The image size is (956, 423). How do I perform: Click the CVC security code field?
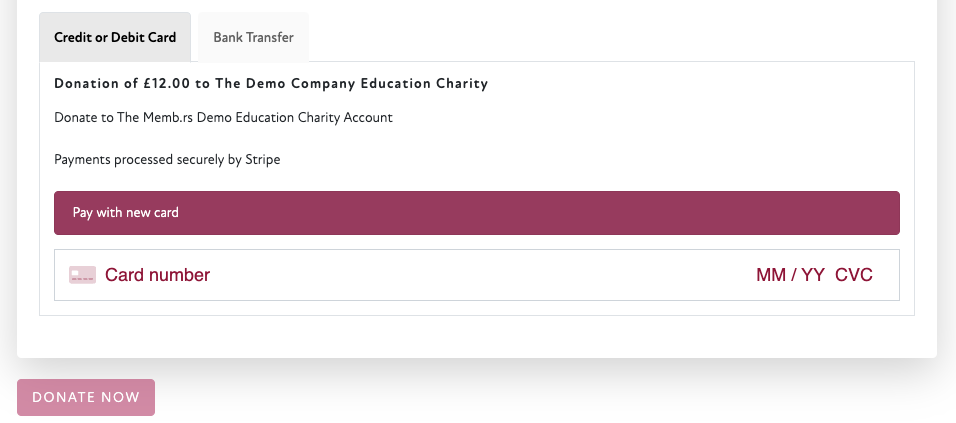[x=854, y=275]
